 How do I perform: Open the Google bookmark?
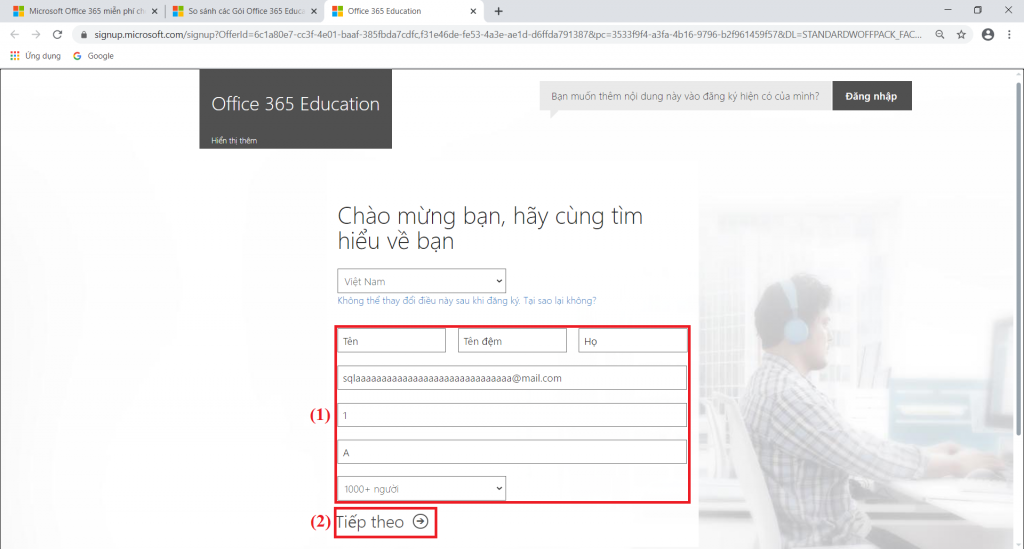point(93,56)
